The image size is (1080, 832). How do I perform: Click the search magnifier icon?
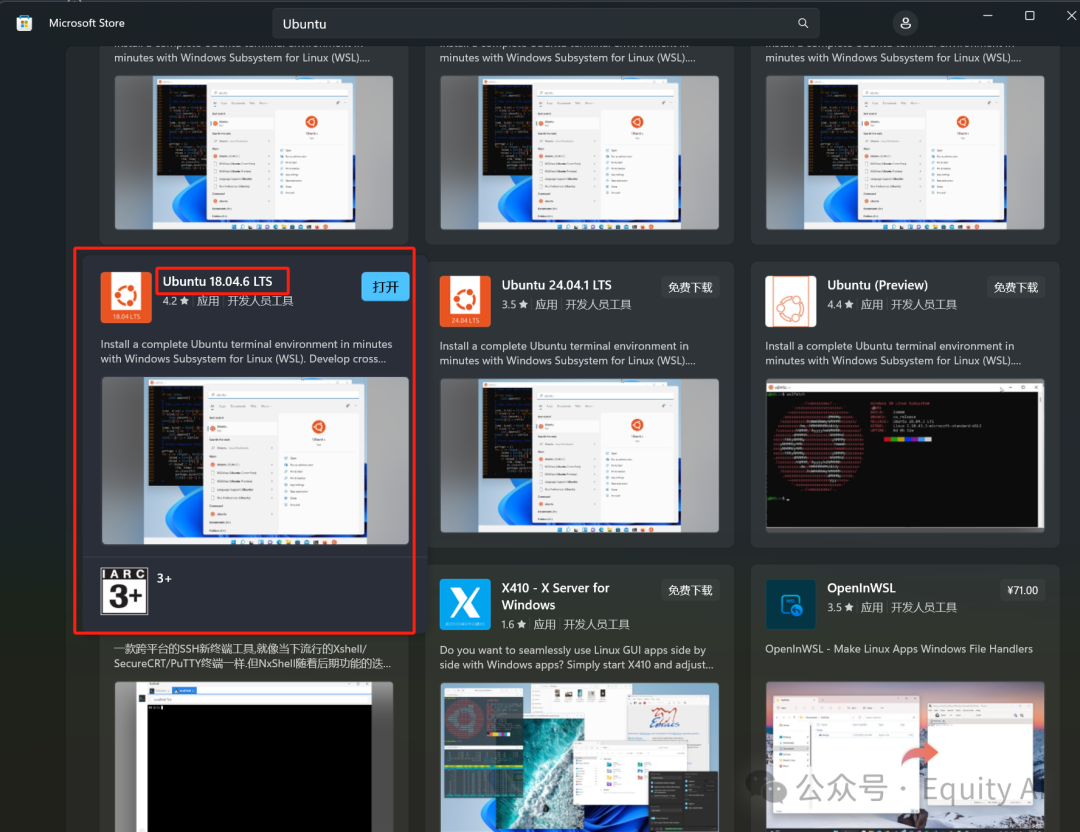tap(803, 23)
